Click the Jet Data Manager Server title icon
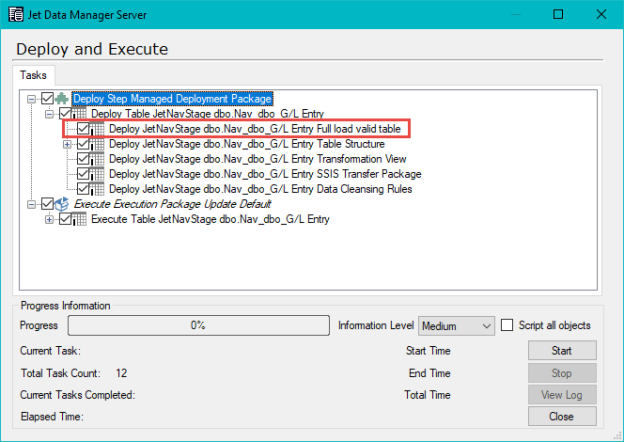 (16, 15)
